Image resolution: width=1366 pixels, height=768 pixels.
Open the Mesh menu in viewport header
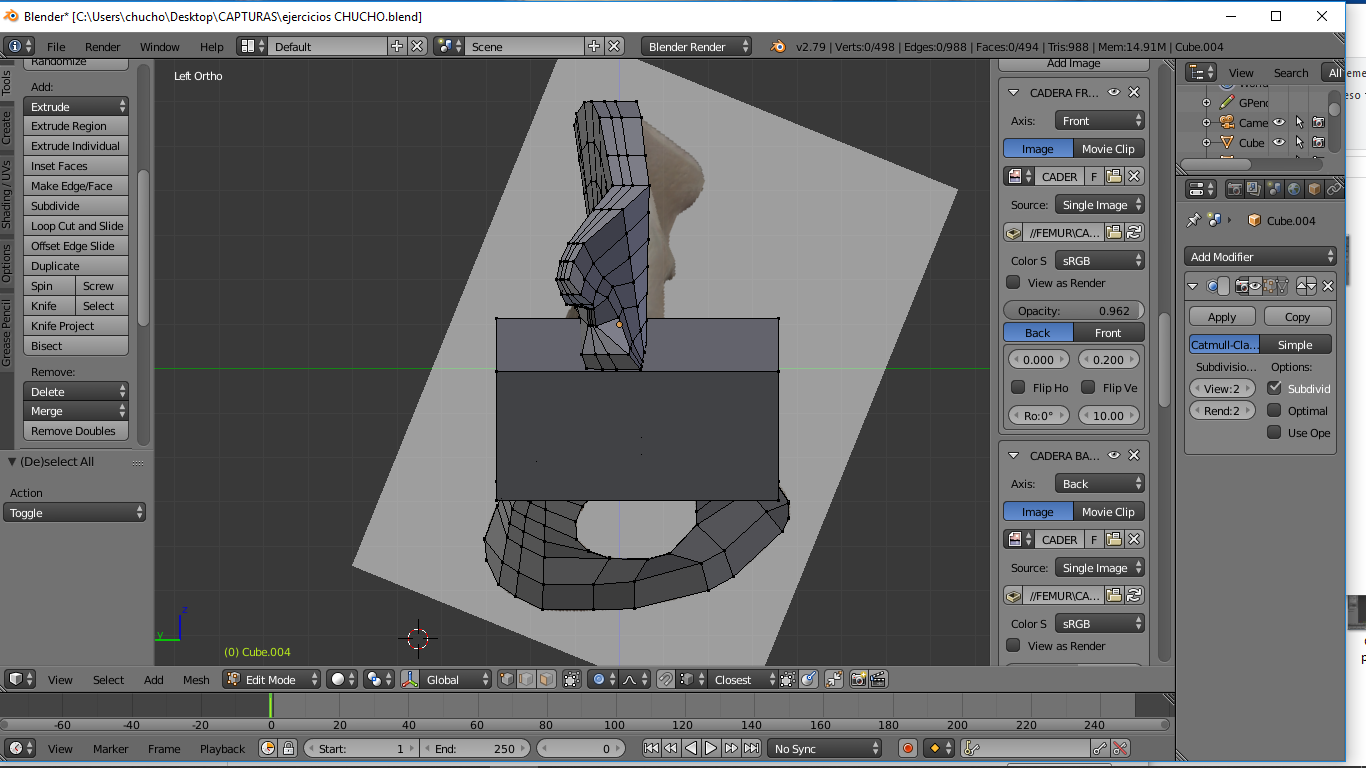[x=196, y=680]
